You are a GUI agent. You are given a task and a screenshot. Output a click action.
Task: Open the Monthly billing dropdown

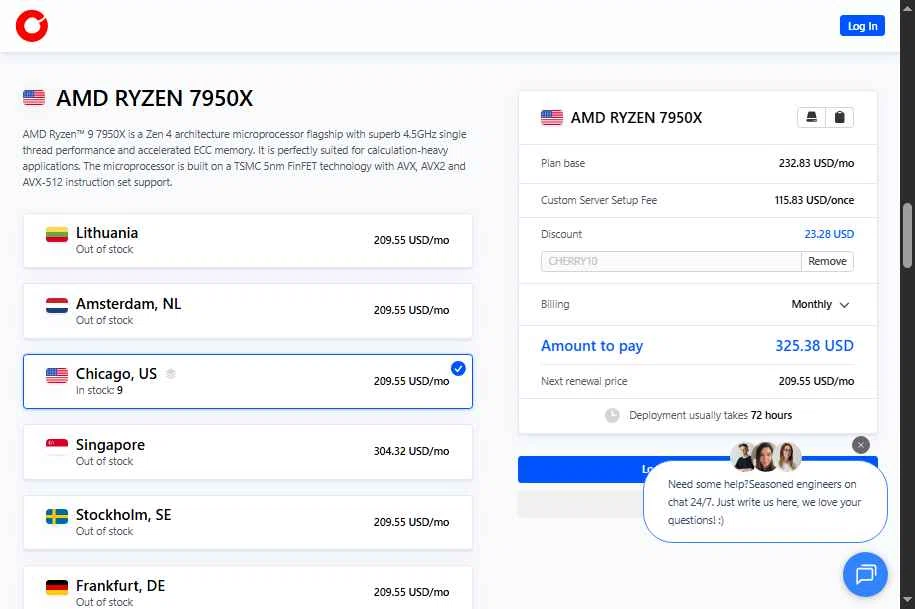pyautogui.click(x=820, y=304)
